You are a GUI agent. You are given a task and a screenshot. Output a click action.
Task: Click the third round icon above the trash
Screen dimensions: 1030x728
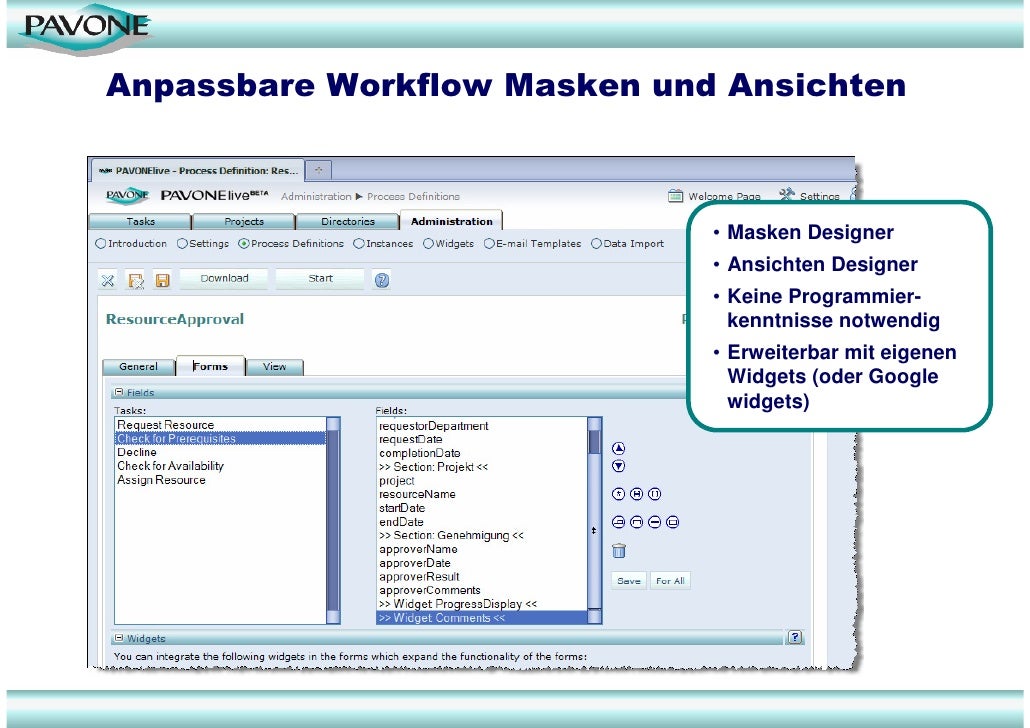654,522
